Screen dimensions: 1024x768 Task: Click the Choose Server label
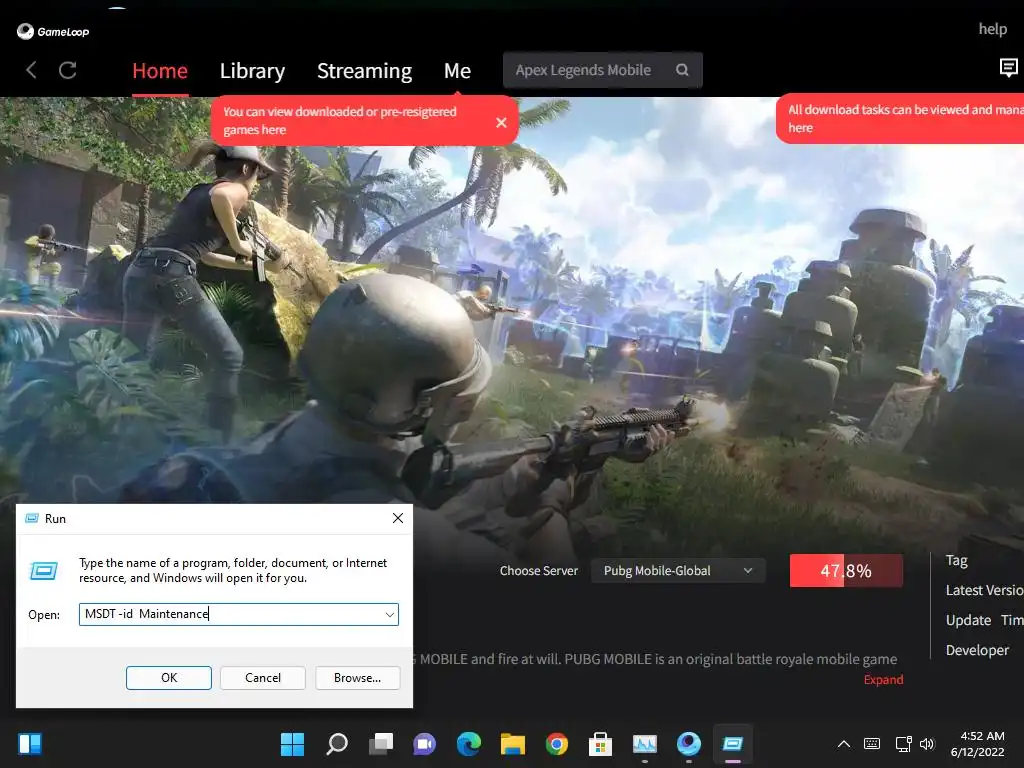click(x=539, y=571)
